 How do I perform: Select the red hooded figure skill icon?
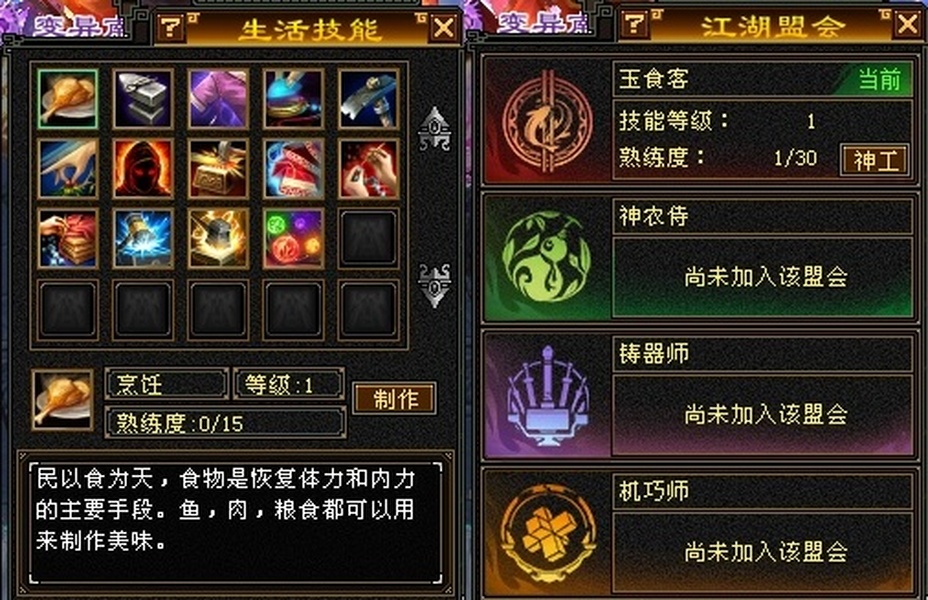tap(143, 169)
